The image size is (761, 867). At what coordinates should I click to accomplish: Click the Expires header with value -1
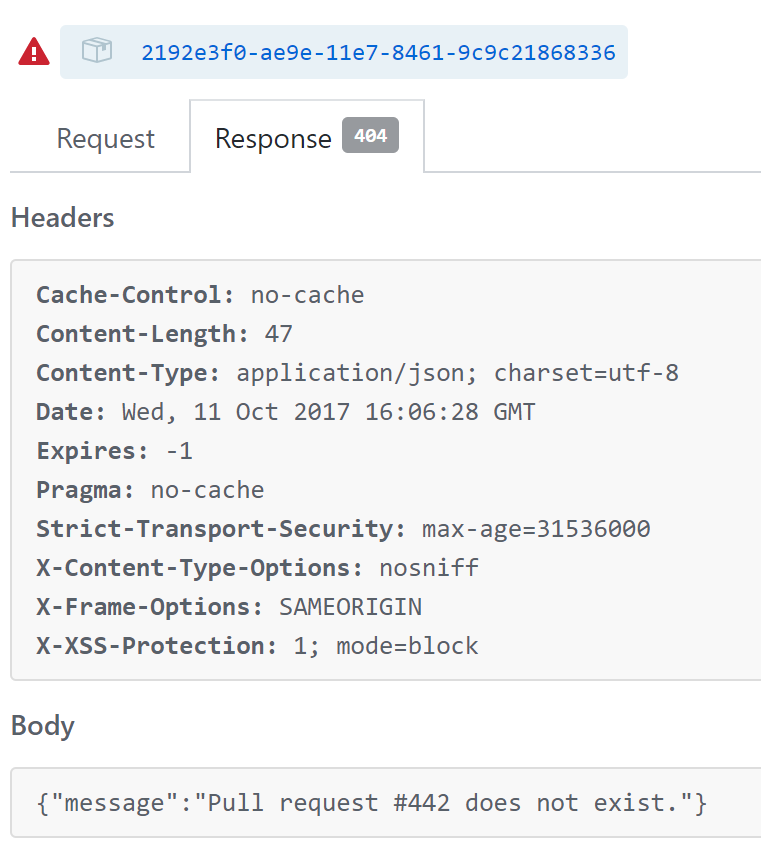[114, 451]
